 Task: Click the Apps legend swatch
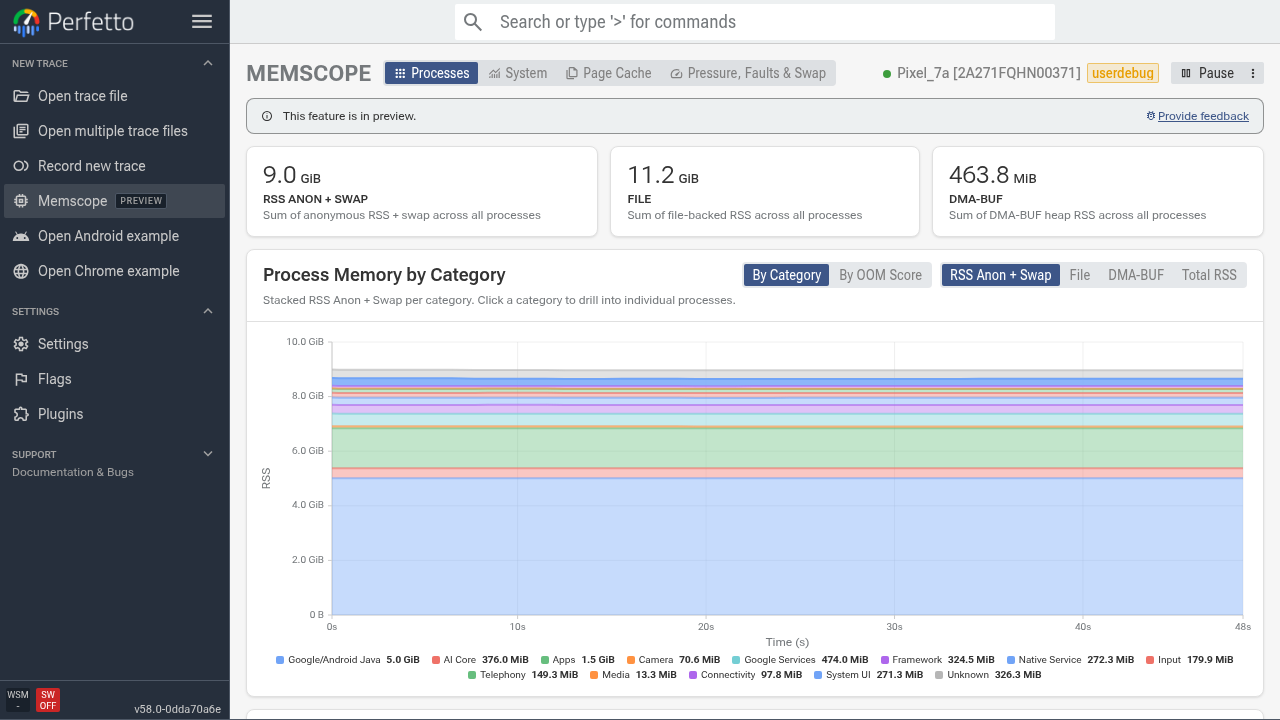click(x=545, y=660)
